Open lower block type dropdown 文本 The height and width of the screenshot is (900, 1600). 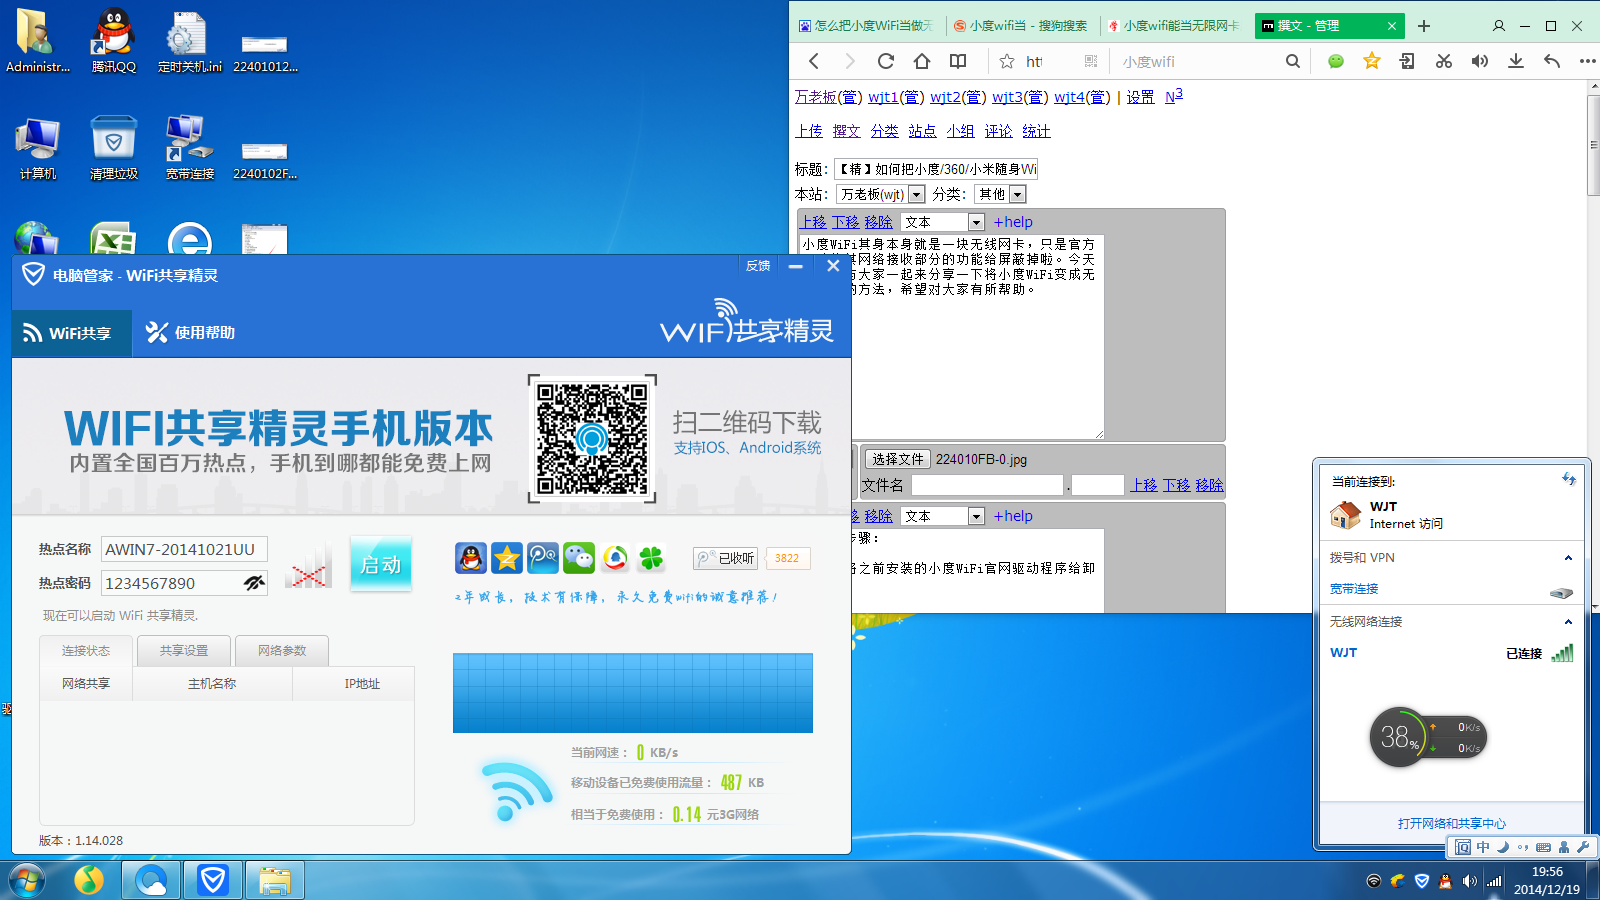pyautogui.click(x=943, y=516)
